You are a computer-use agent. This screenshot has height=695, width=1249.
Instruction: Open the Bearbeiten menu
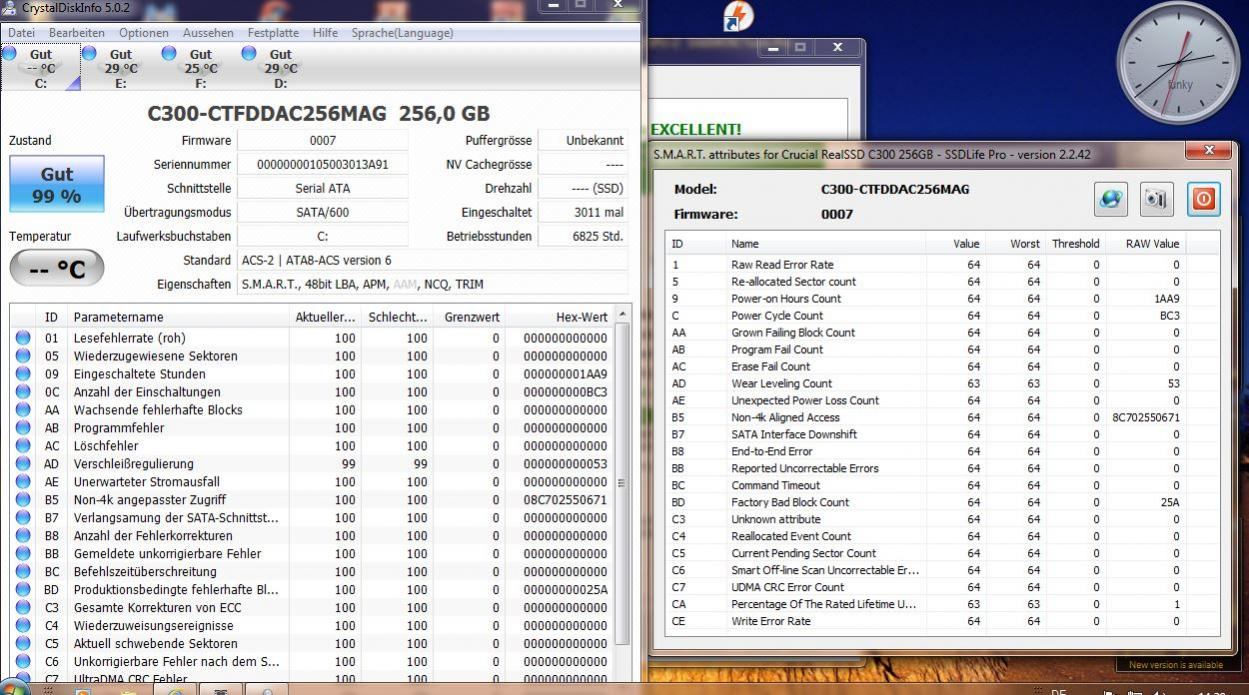click(77, 33)
